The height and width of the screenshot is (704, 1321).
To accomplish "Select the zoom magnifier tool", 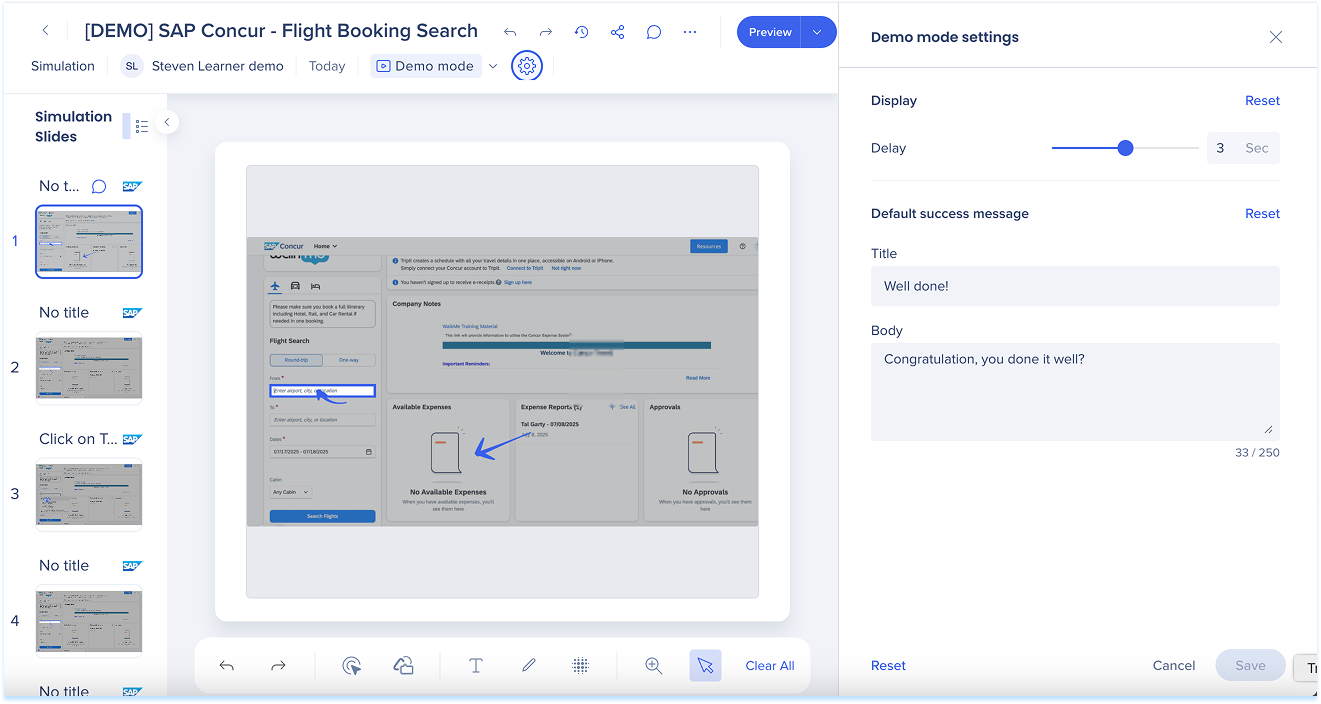I will click(x=654, y=666).
